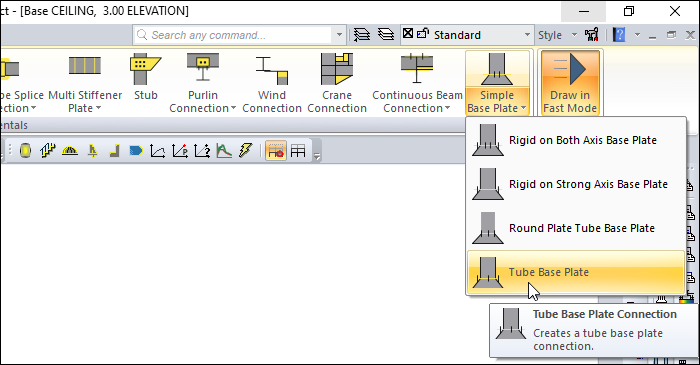Image resolution: width=700 pixels, height=365 pixels.
Task: Click the help question mark icon
Action: click(619, 34)
